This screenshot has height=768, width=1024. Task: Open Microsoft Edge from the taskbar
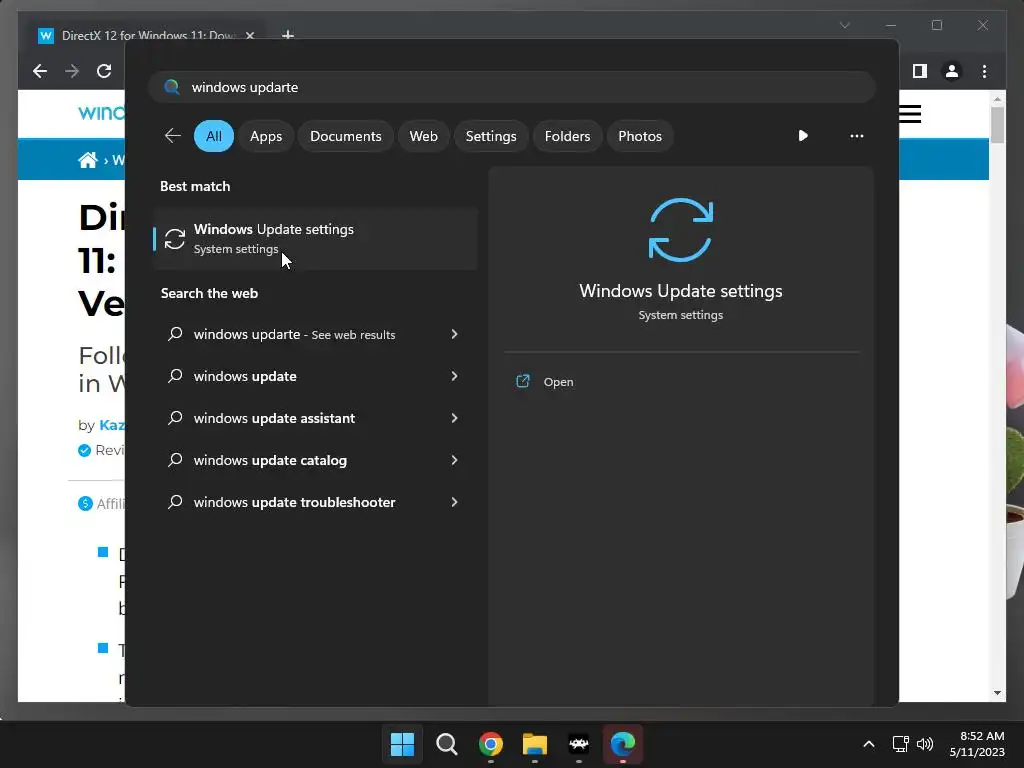click(x=622, y=744)
